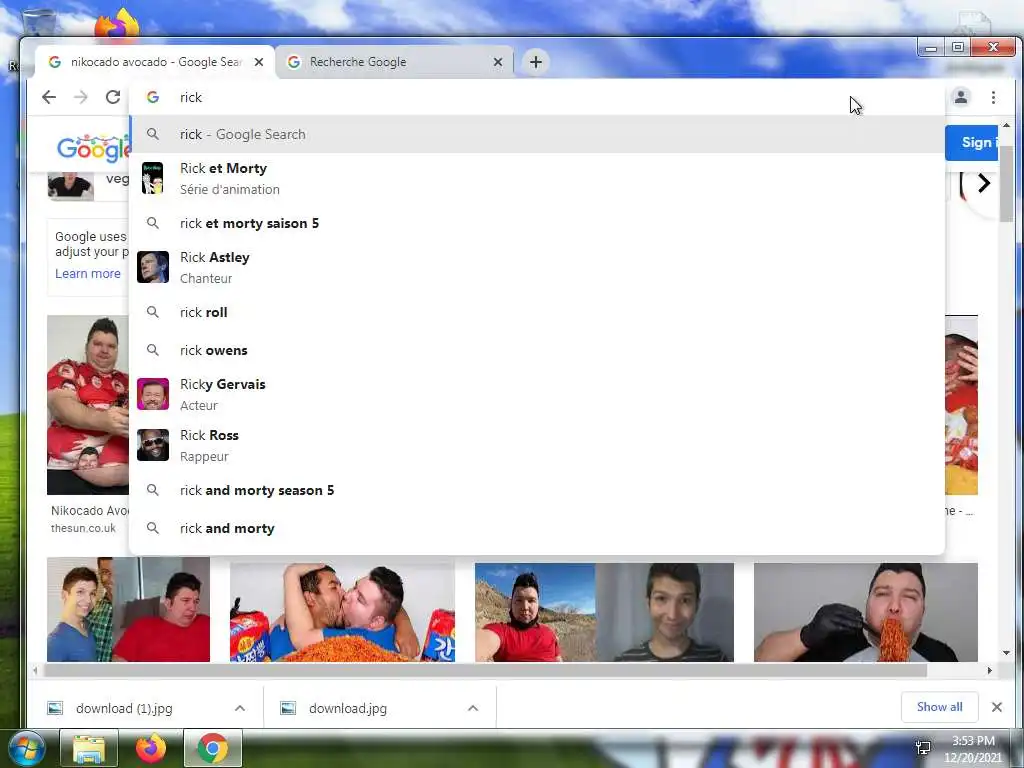Viewport: 1024px width, 768px height.
Task: Click the Rick et Morty thumbnail icon
Action: tap(153, 178)
